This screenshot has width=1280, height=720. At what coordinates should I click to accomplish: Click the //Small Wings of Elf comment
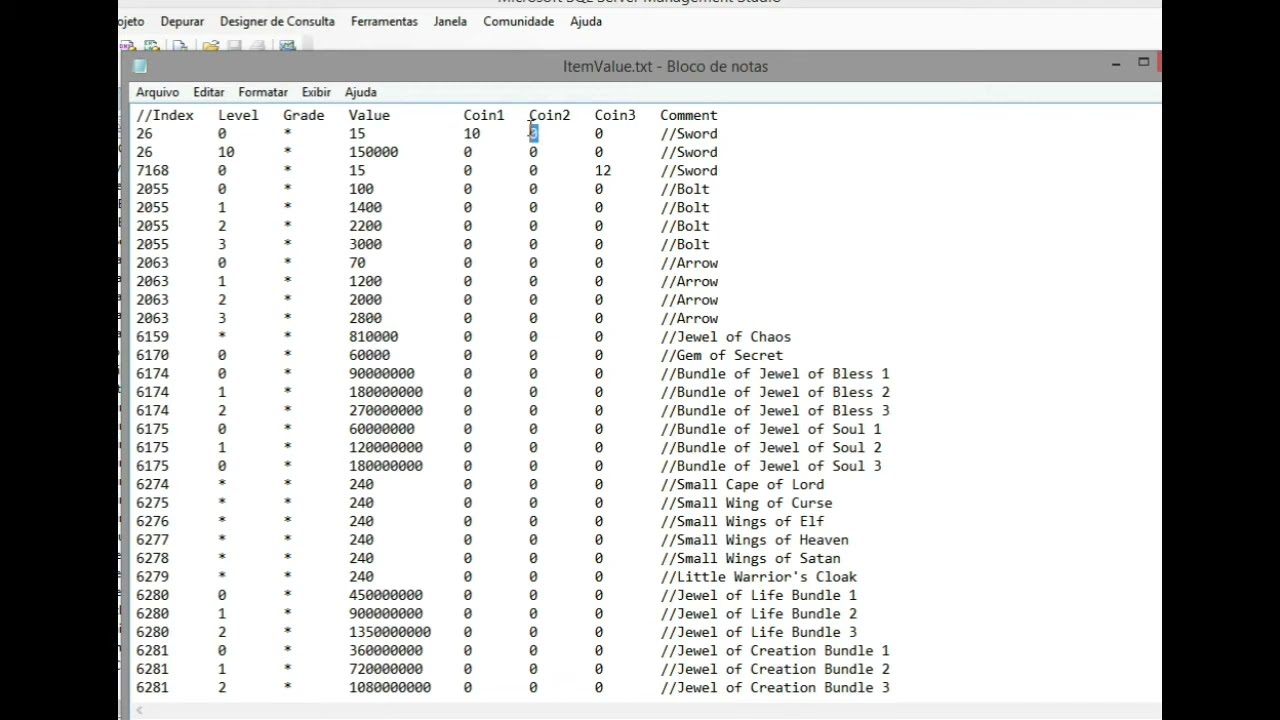tap(742, 522)
